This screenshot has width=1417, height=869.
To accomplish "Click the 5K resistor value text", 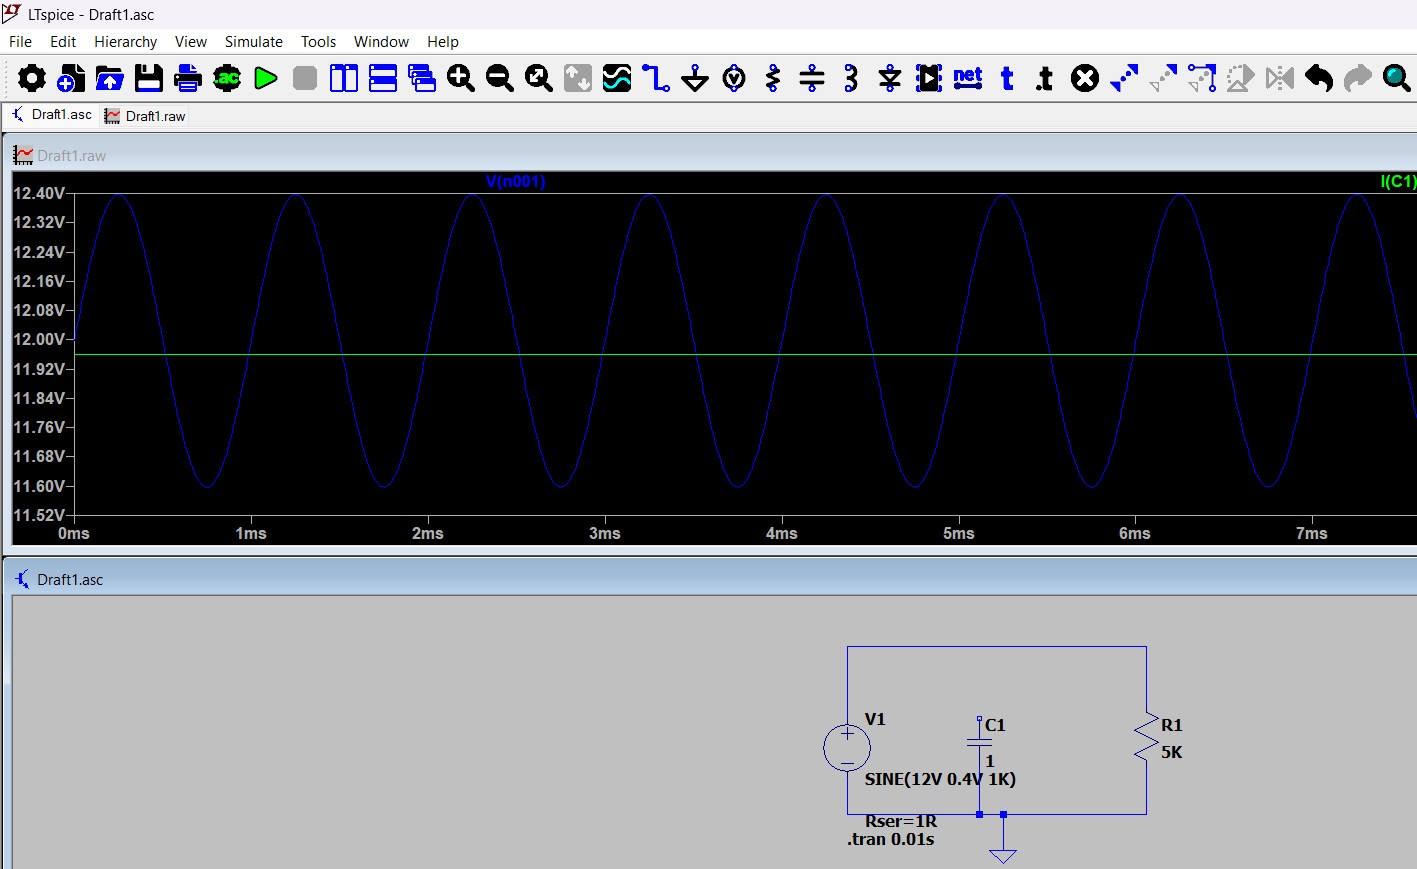I will coord(1171,752).
